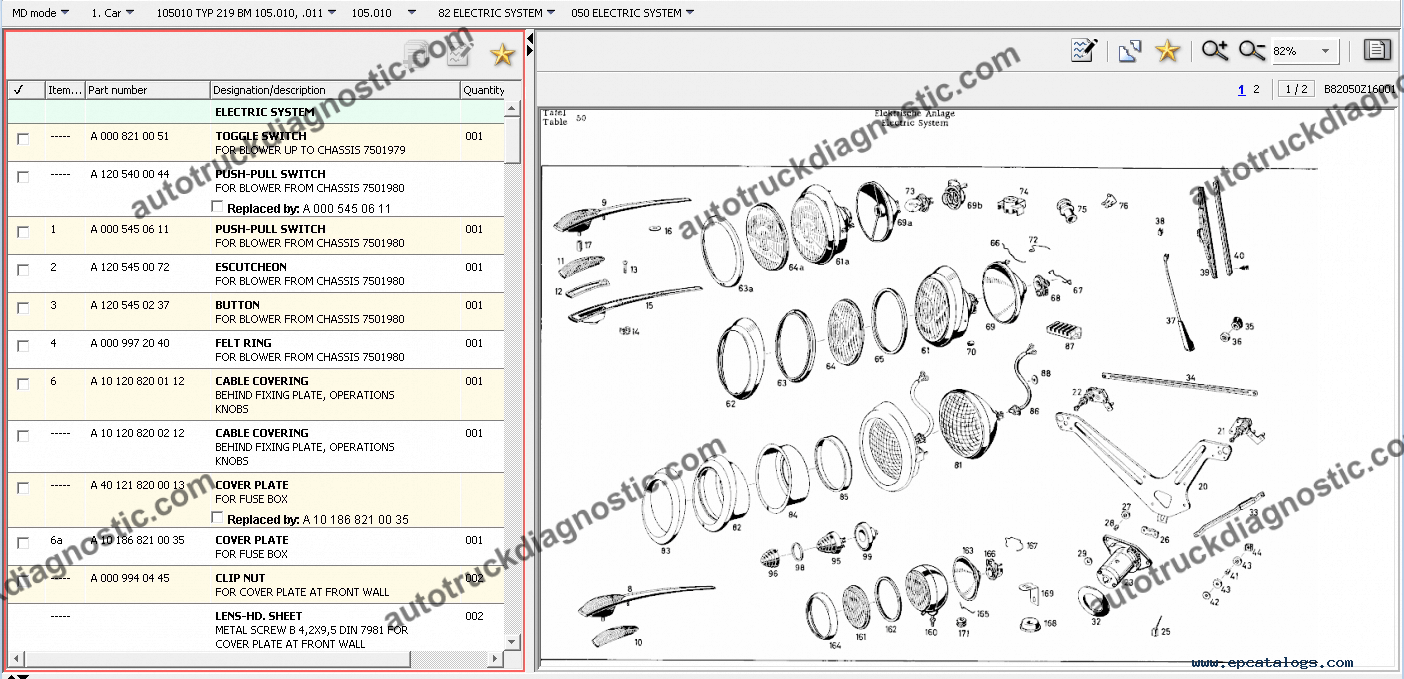This screenshot has height=679, width=1404.
Task: Check the box for TOGGLE SWITCH part
Action: 23,139
